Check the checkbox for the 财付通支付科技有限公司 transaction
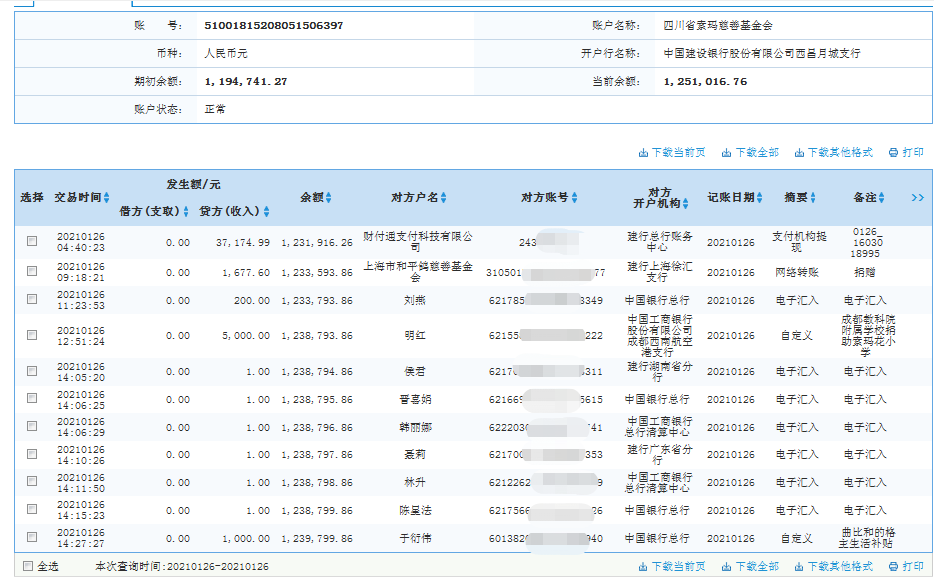This screenshot has height=577, width=934. pos(32,241)
